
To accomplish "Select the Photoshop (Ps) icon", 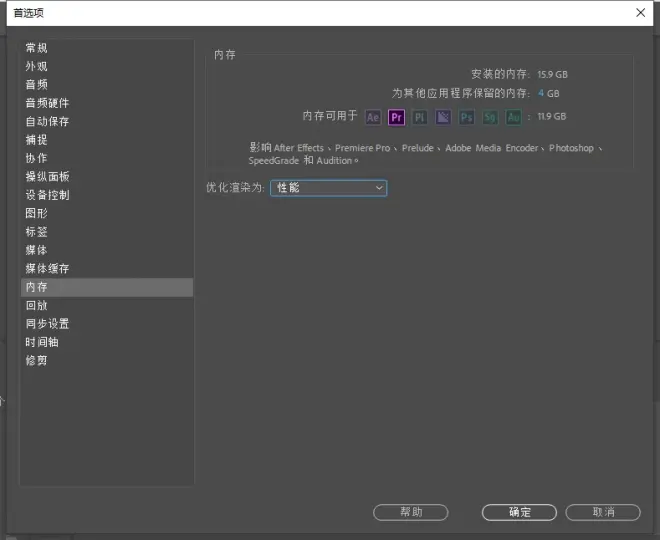I will coord(466,117).
